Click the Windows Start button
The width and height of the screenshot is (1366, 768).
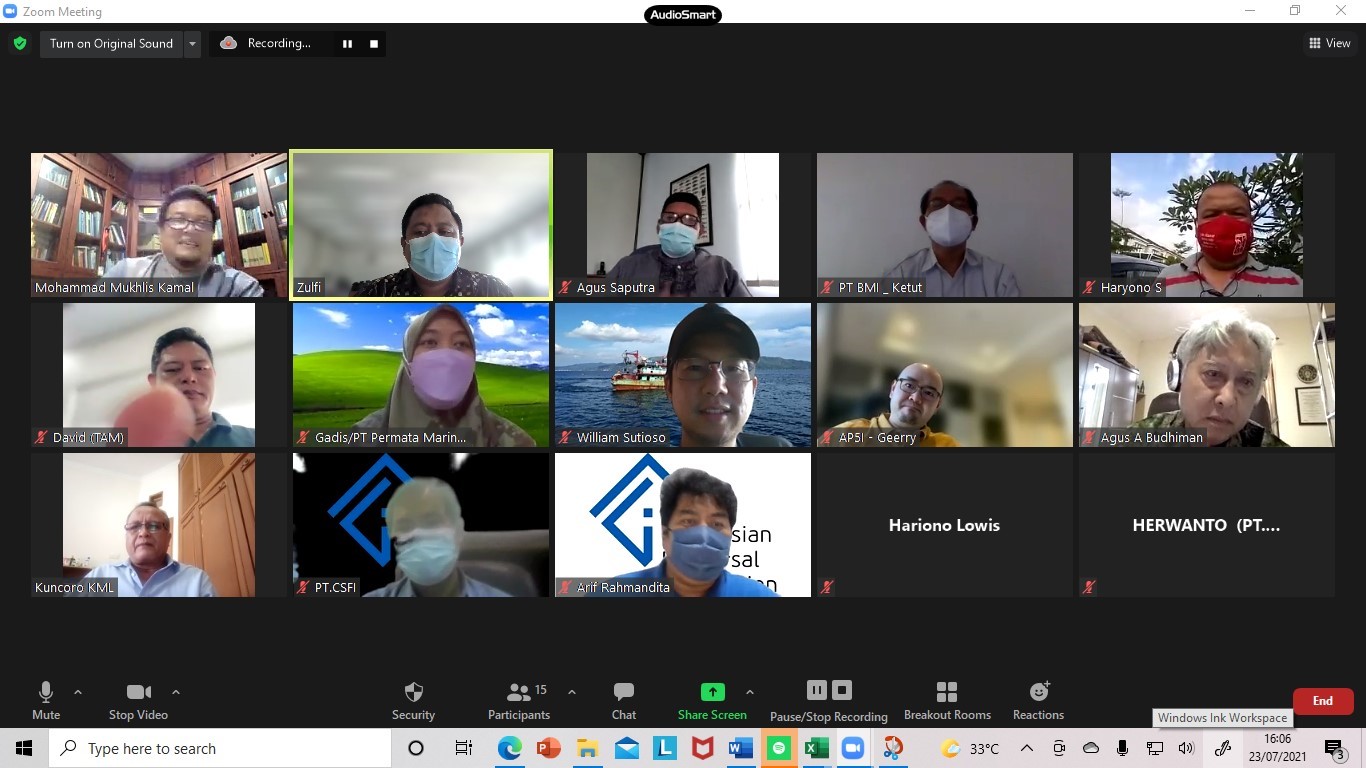point(24,748)
